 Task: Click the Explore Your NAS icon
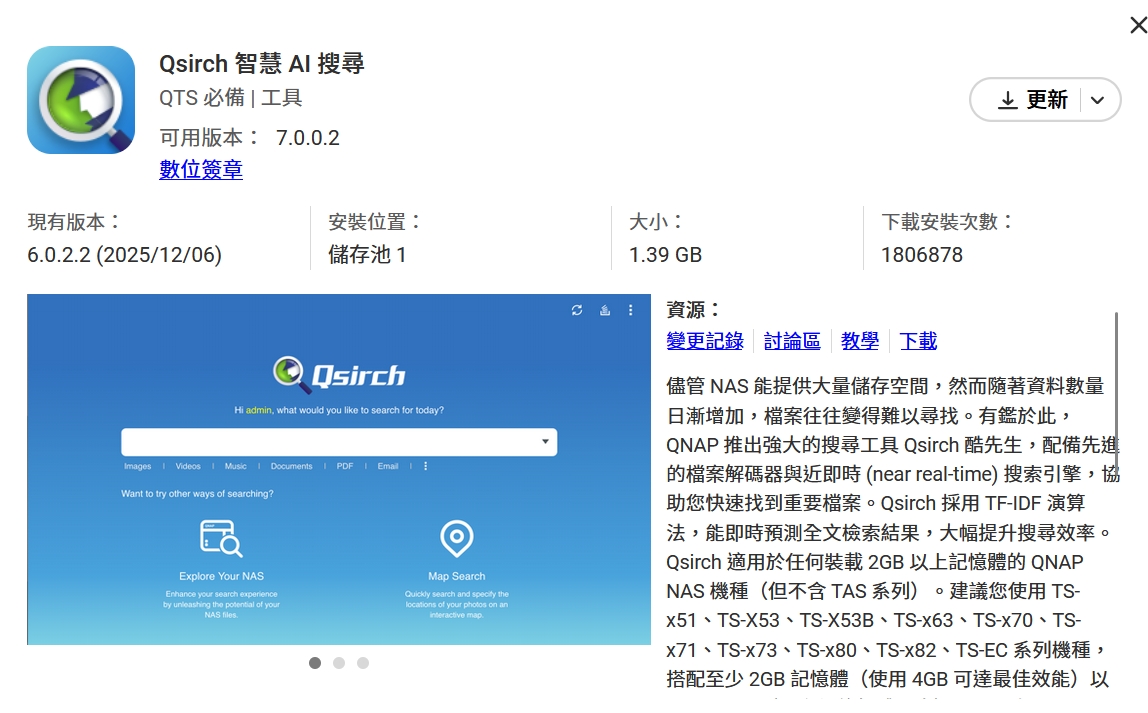221,538
